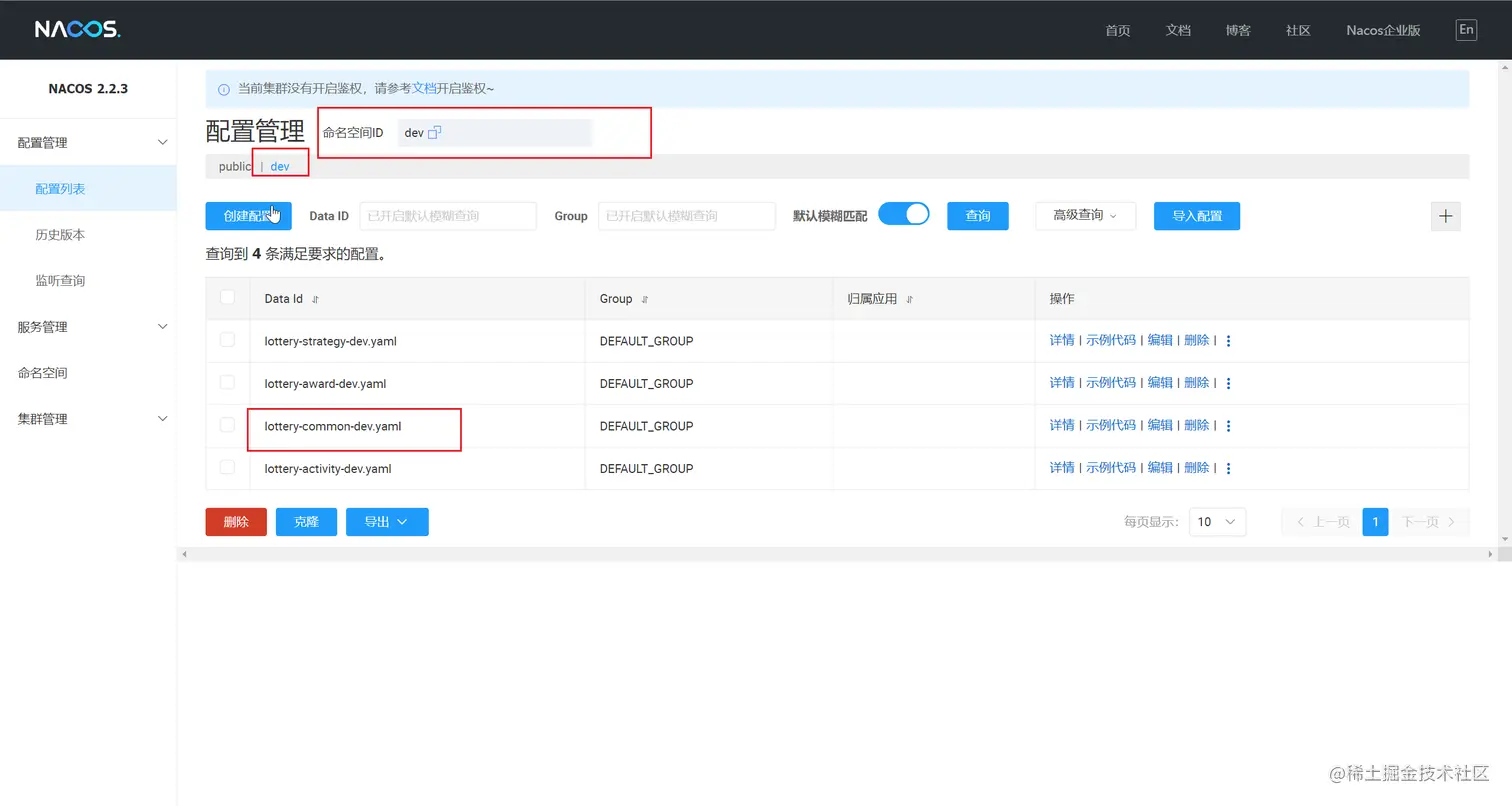Image resolution: width=1512 pixels, height=806 pixels.
Task: Check the lottery-common-dev.yaml row checkbox
Action: [x=227, y=425]
